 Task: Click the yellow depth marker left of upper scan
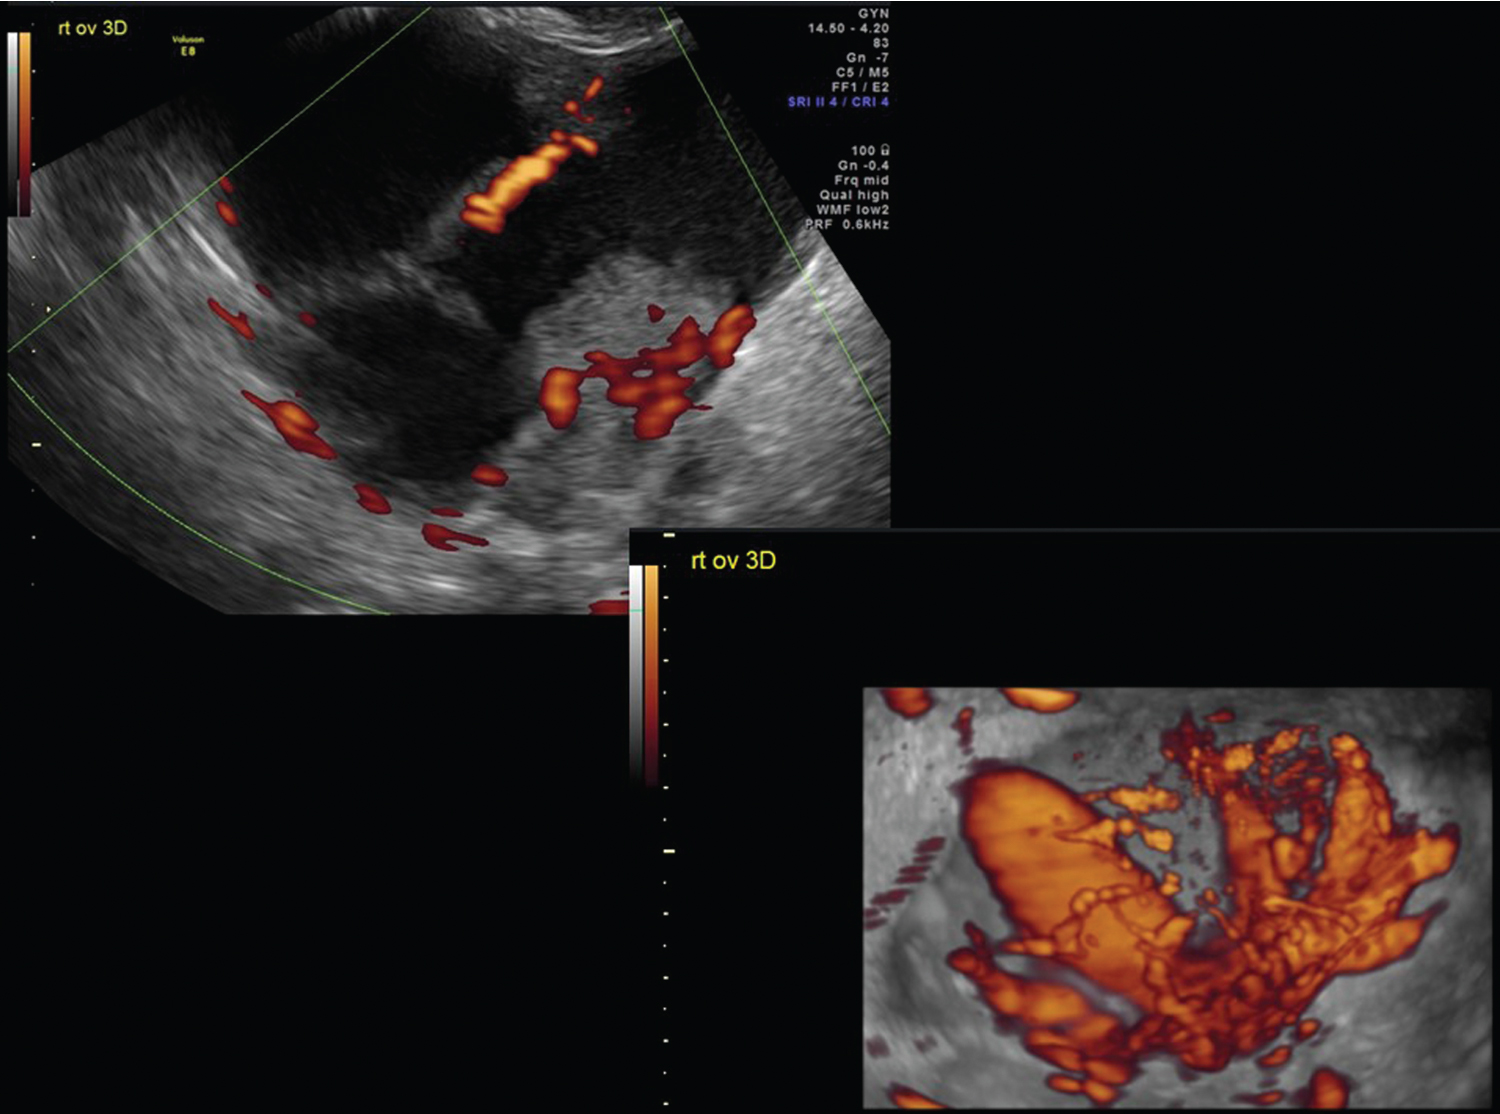pyautogui.click(x=37, y=444)
